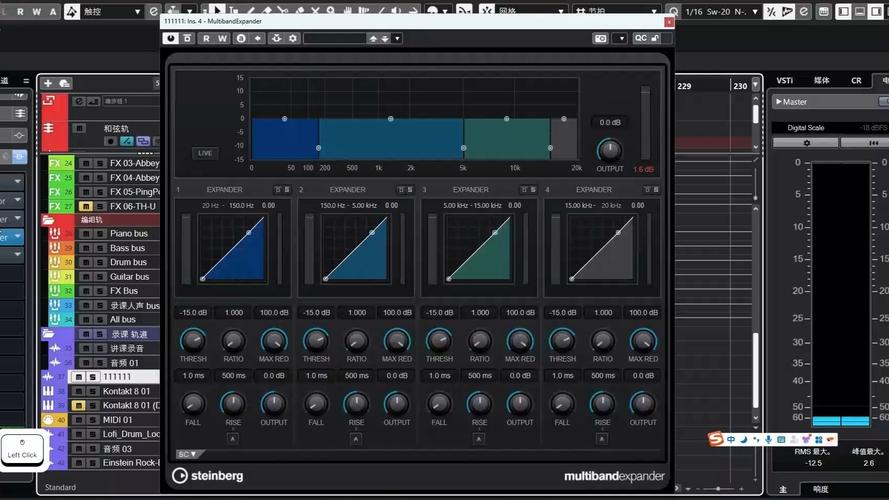Enable Read automation (R) in plugin header
The image size is (889, 500).
[x=206, y=38]
